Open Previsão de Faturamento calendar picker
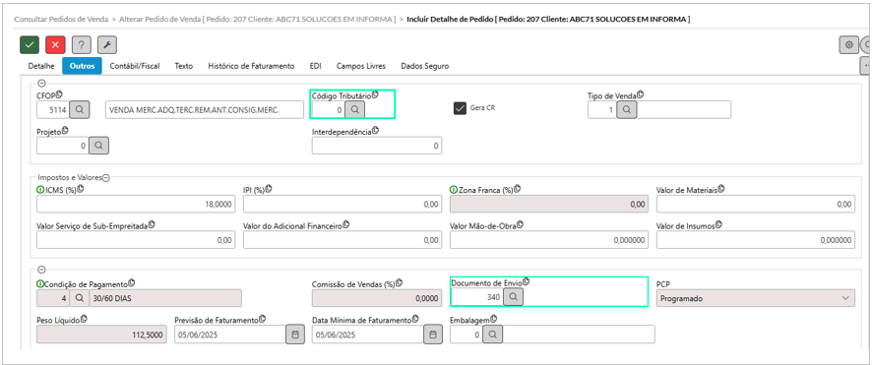 [296, 335]
